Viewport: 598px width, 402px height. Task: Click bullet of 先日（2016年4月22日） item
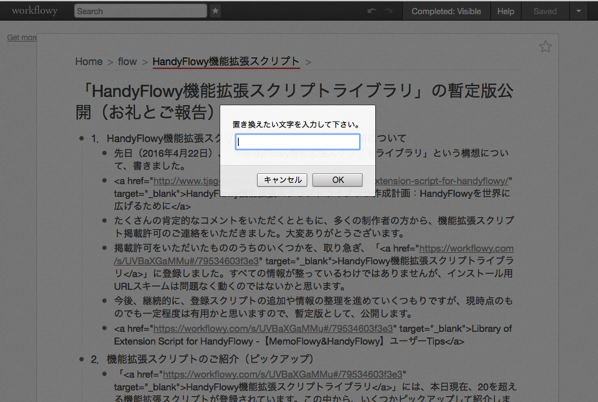pos(104,153)
